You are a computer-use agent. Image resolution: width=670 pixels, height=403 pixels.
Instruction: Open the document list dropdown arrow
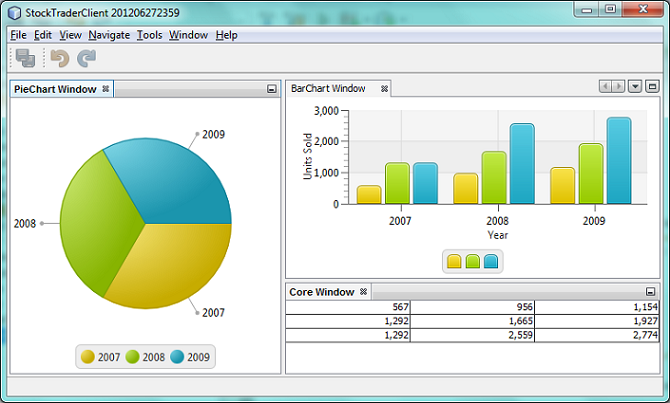click(x=636, y=87)
